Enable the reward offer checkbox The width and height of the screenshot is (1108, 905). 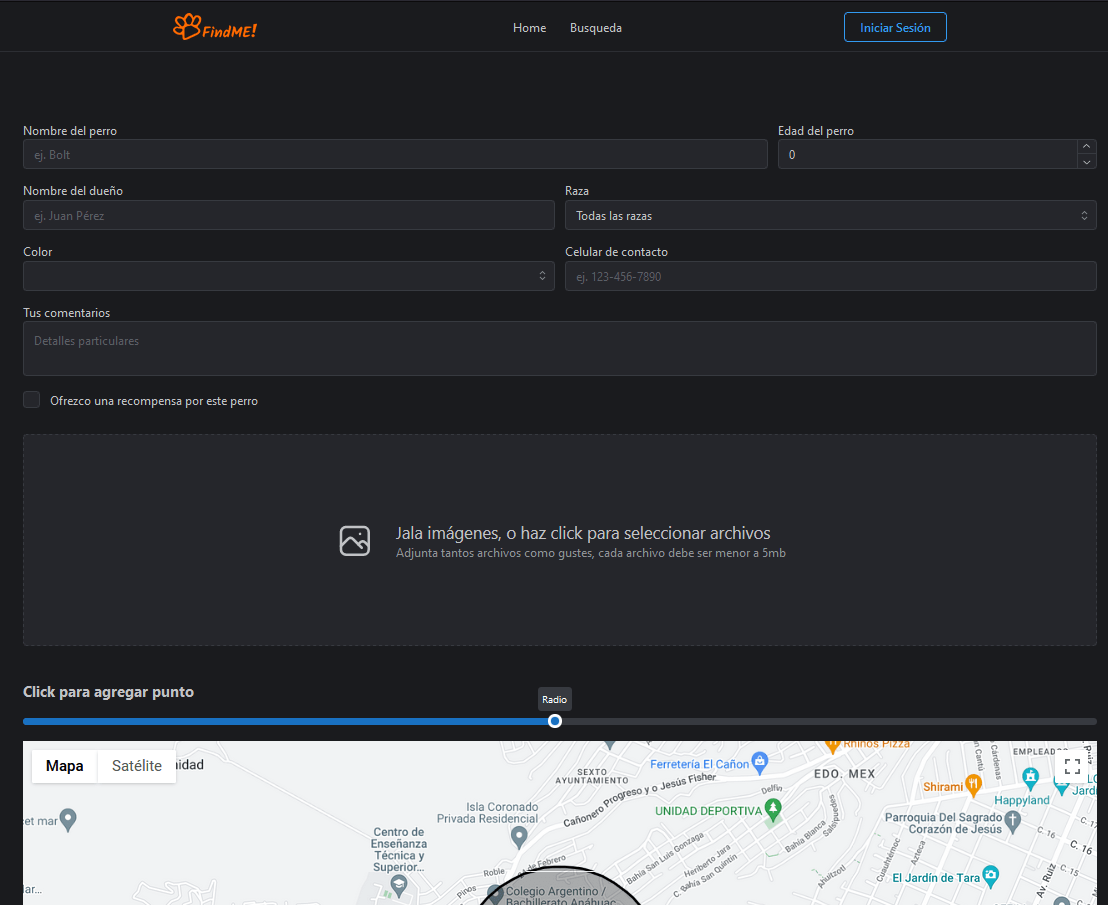[x=32, y=400]
